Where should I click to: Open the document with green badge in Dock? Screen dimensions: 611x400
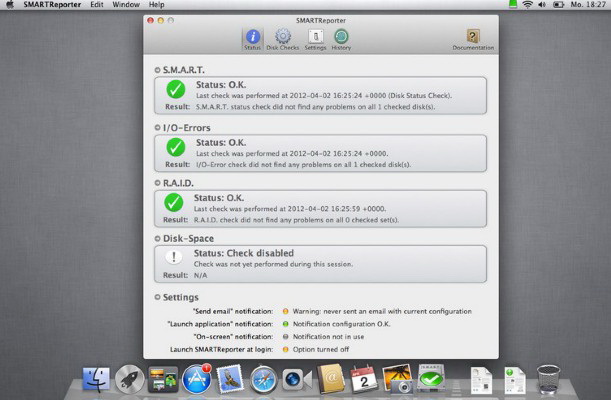click(x=515, y=381)
